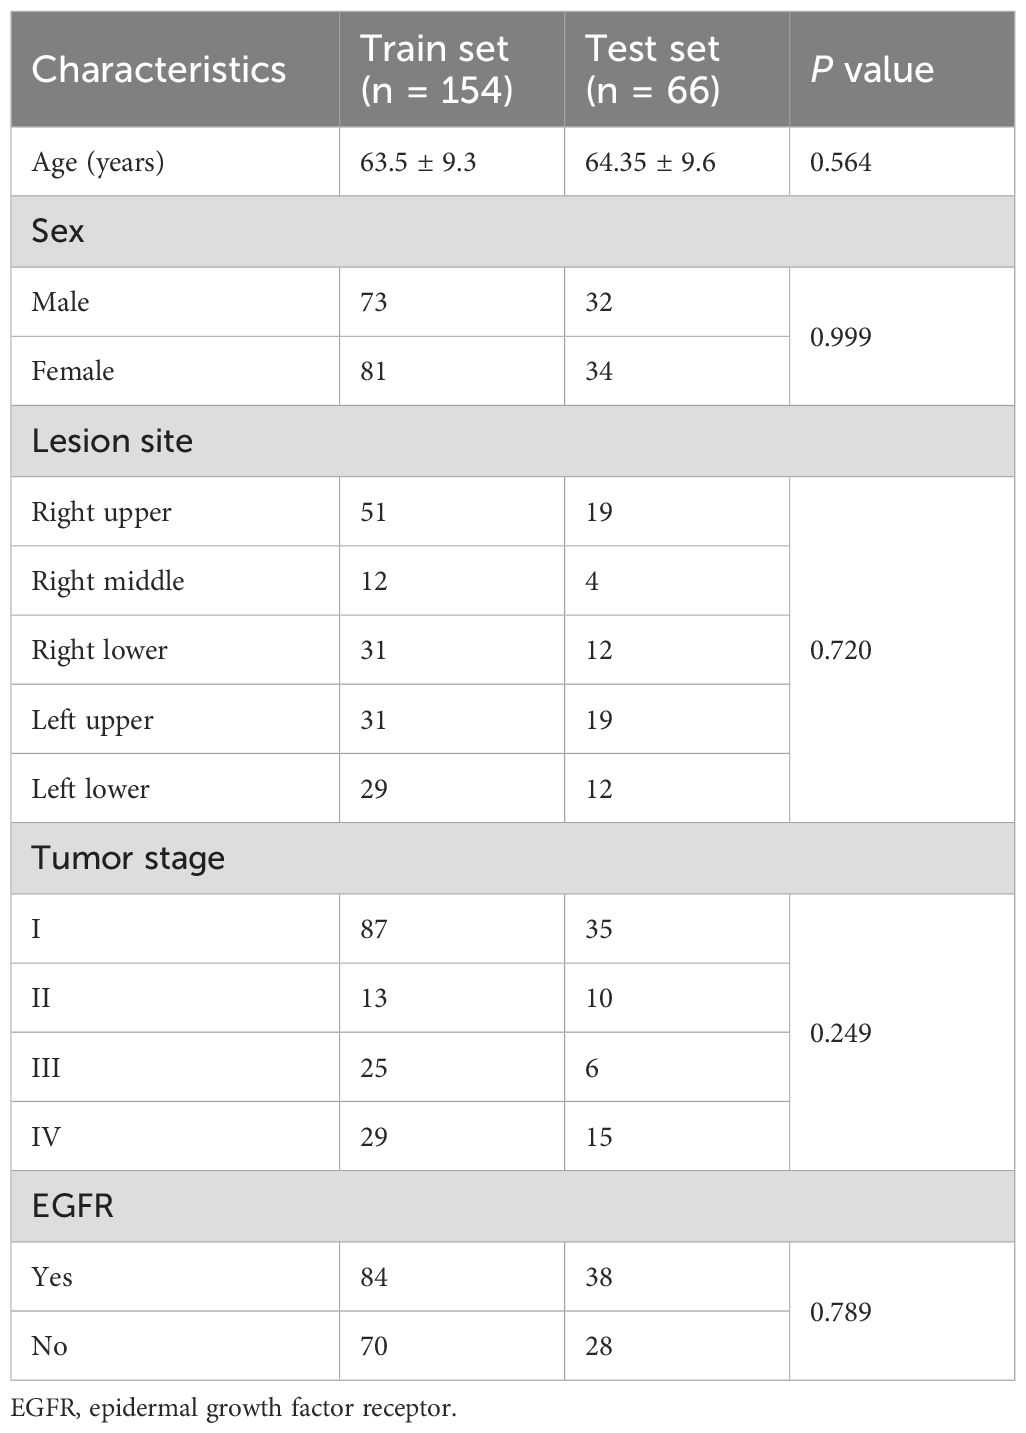Select the Tumor stage section heading
This screenshot has width=1026, height=1433.
pos(128,858)
